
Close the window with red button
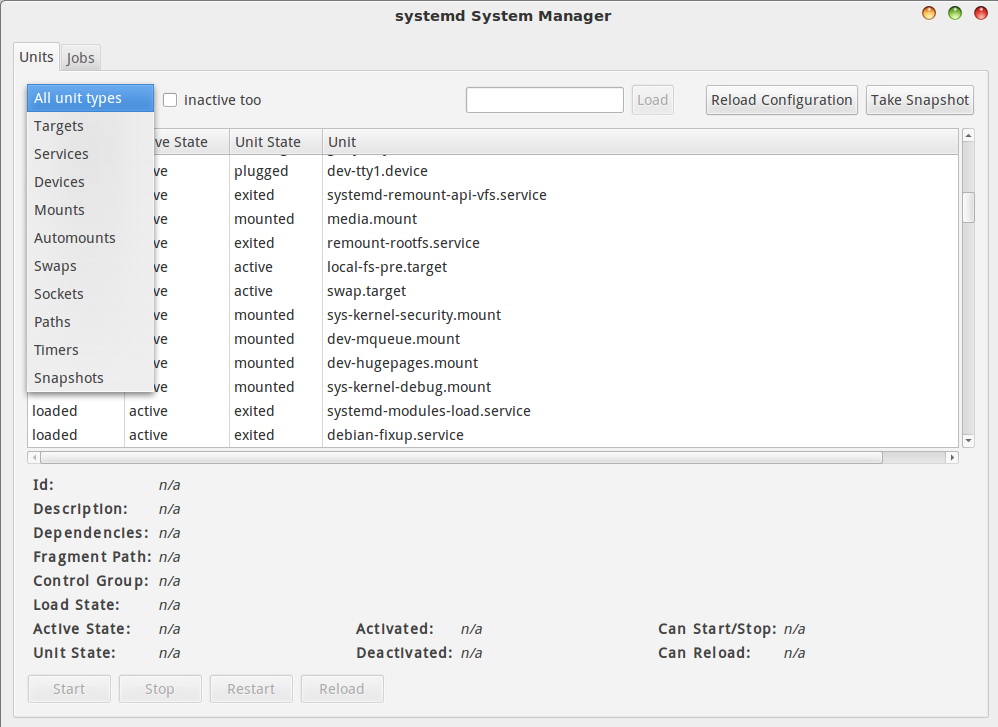coord(981,13)
